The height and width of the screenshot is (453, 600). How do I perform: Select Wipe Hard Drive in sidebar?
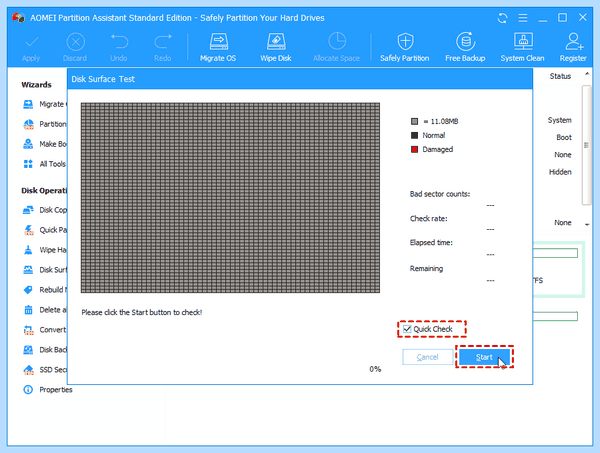(x=45, y=250)
